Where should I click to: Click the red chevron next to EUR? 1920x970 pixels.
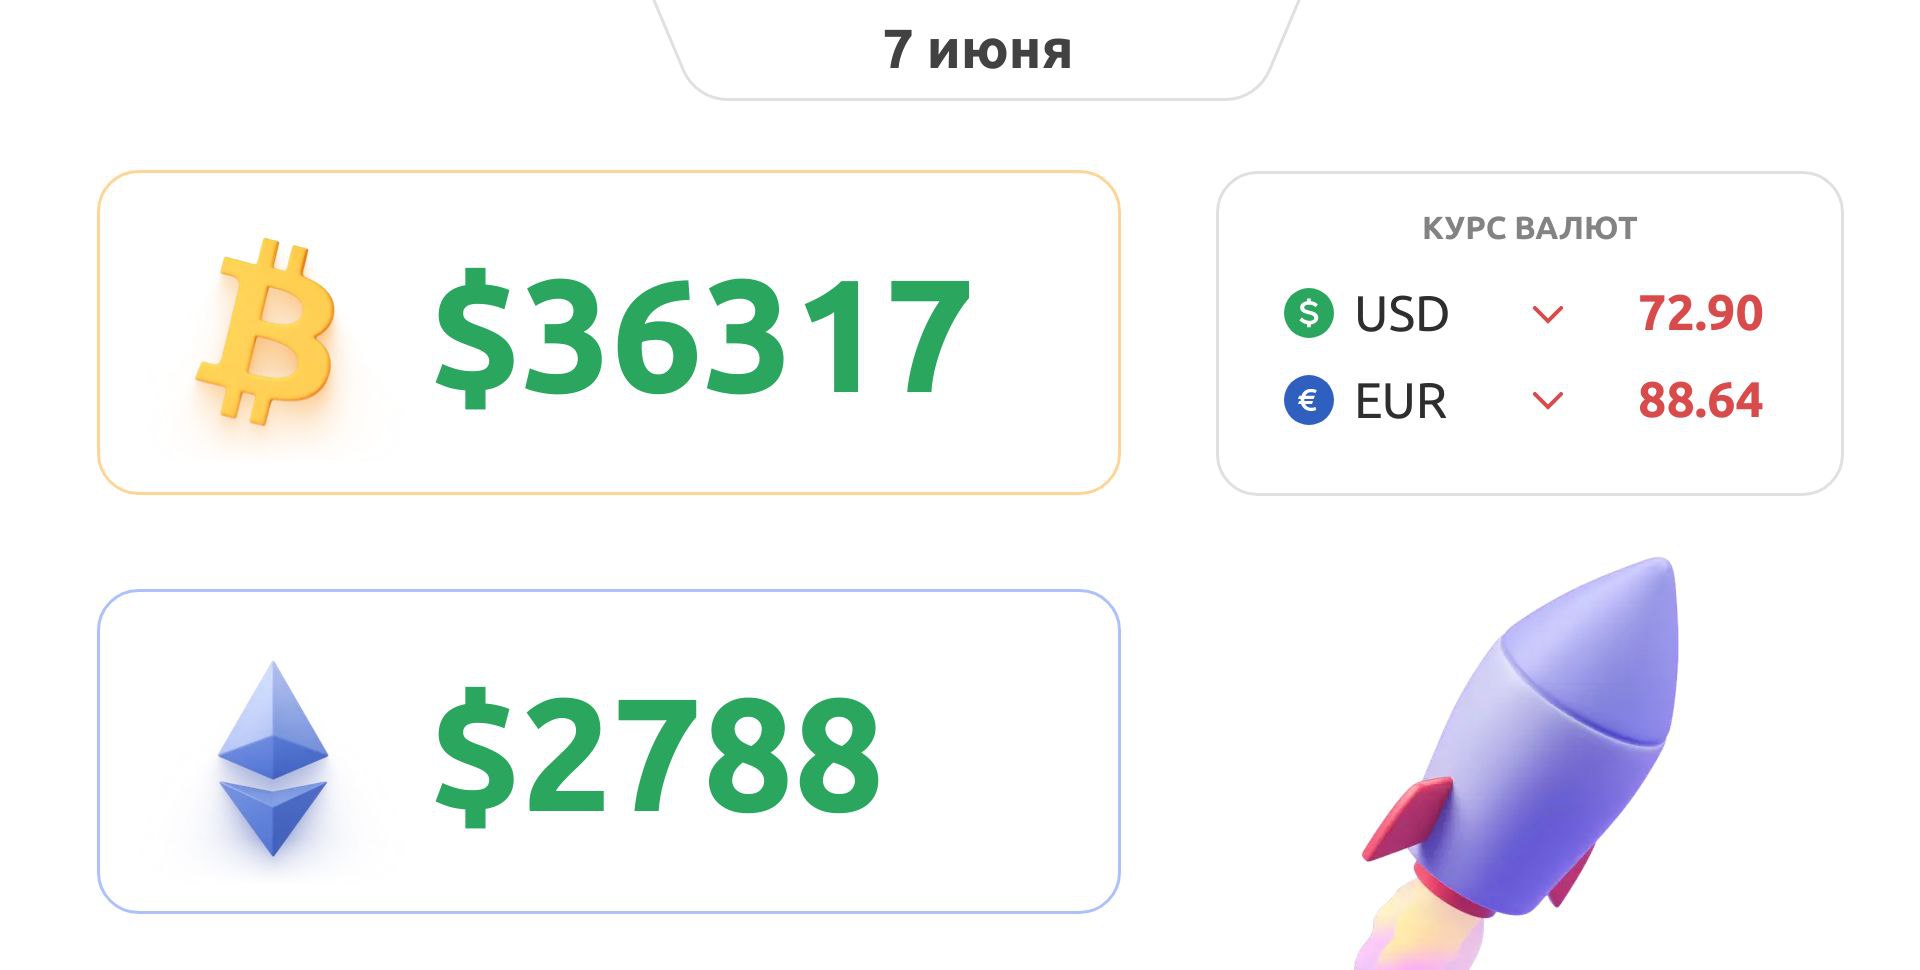pyautogui.click(x=1547, y=401)
